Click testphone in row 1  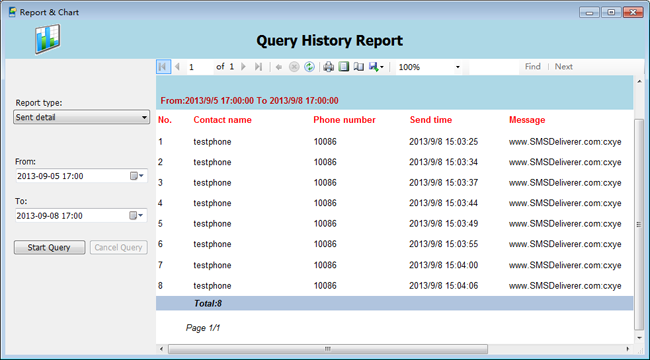tap(212, 142)
